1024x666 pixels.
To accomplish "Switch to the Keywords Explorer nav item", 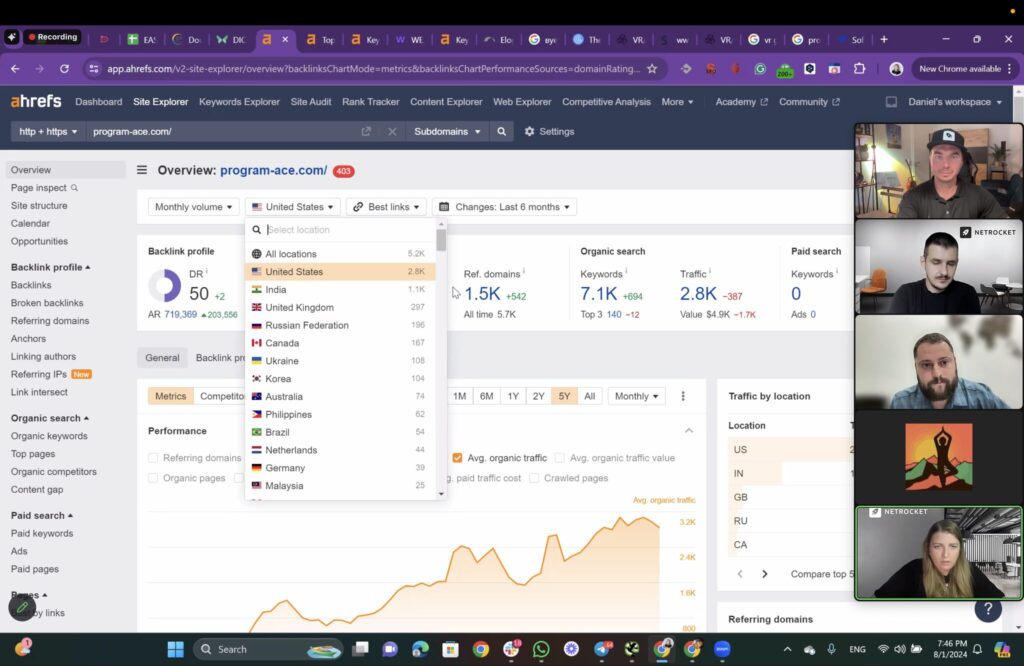I will click(x=239, y=101).
